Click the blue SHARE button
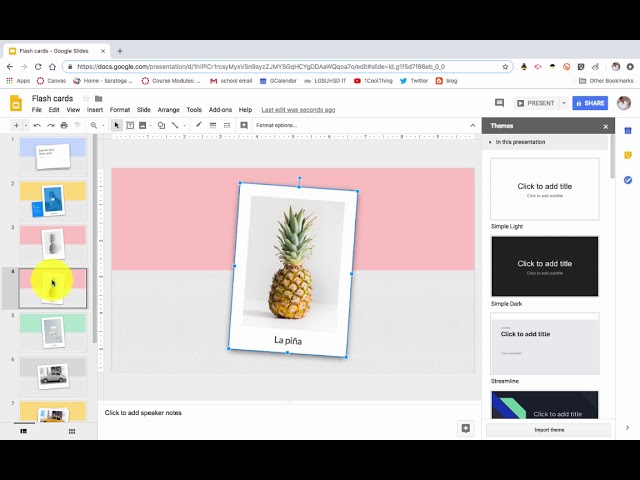This screenshot has width=640, height=480. [590, 103]
